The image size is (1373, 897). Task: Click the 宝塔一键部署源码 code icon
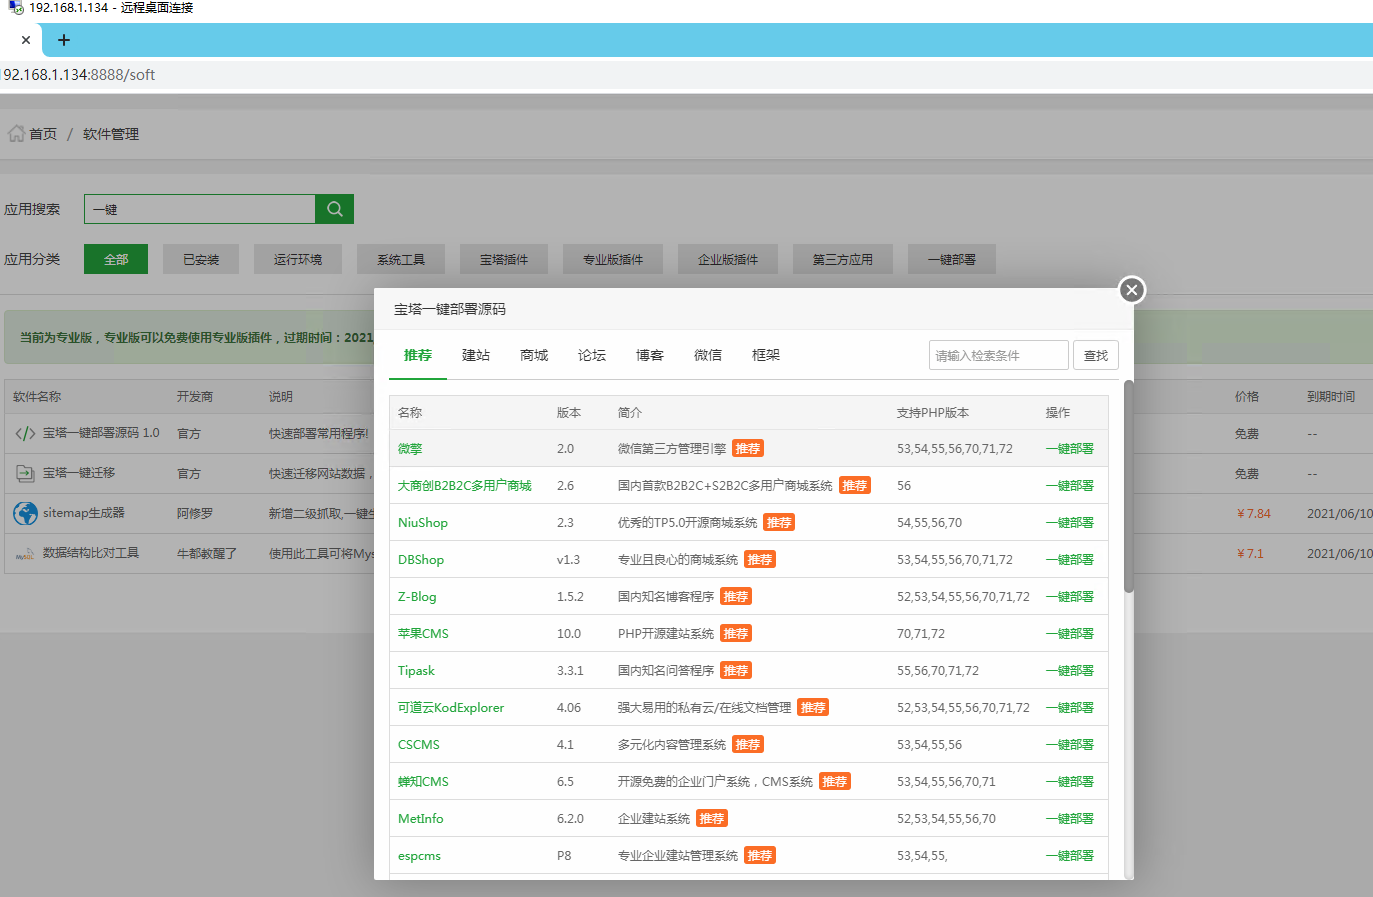25,433
